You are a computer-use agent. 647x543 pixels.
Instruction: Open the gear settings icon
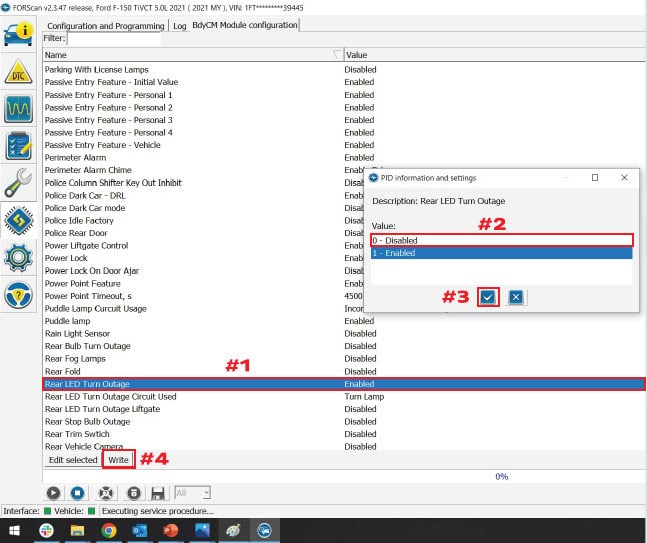pyautogui.click(x=18, y=257)
